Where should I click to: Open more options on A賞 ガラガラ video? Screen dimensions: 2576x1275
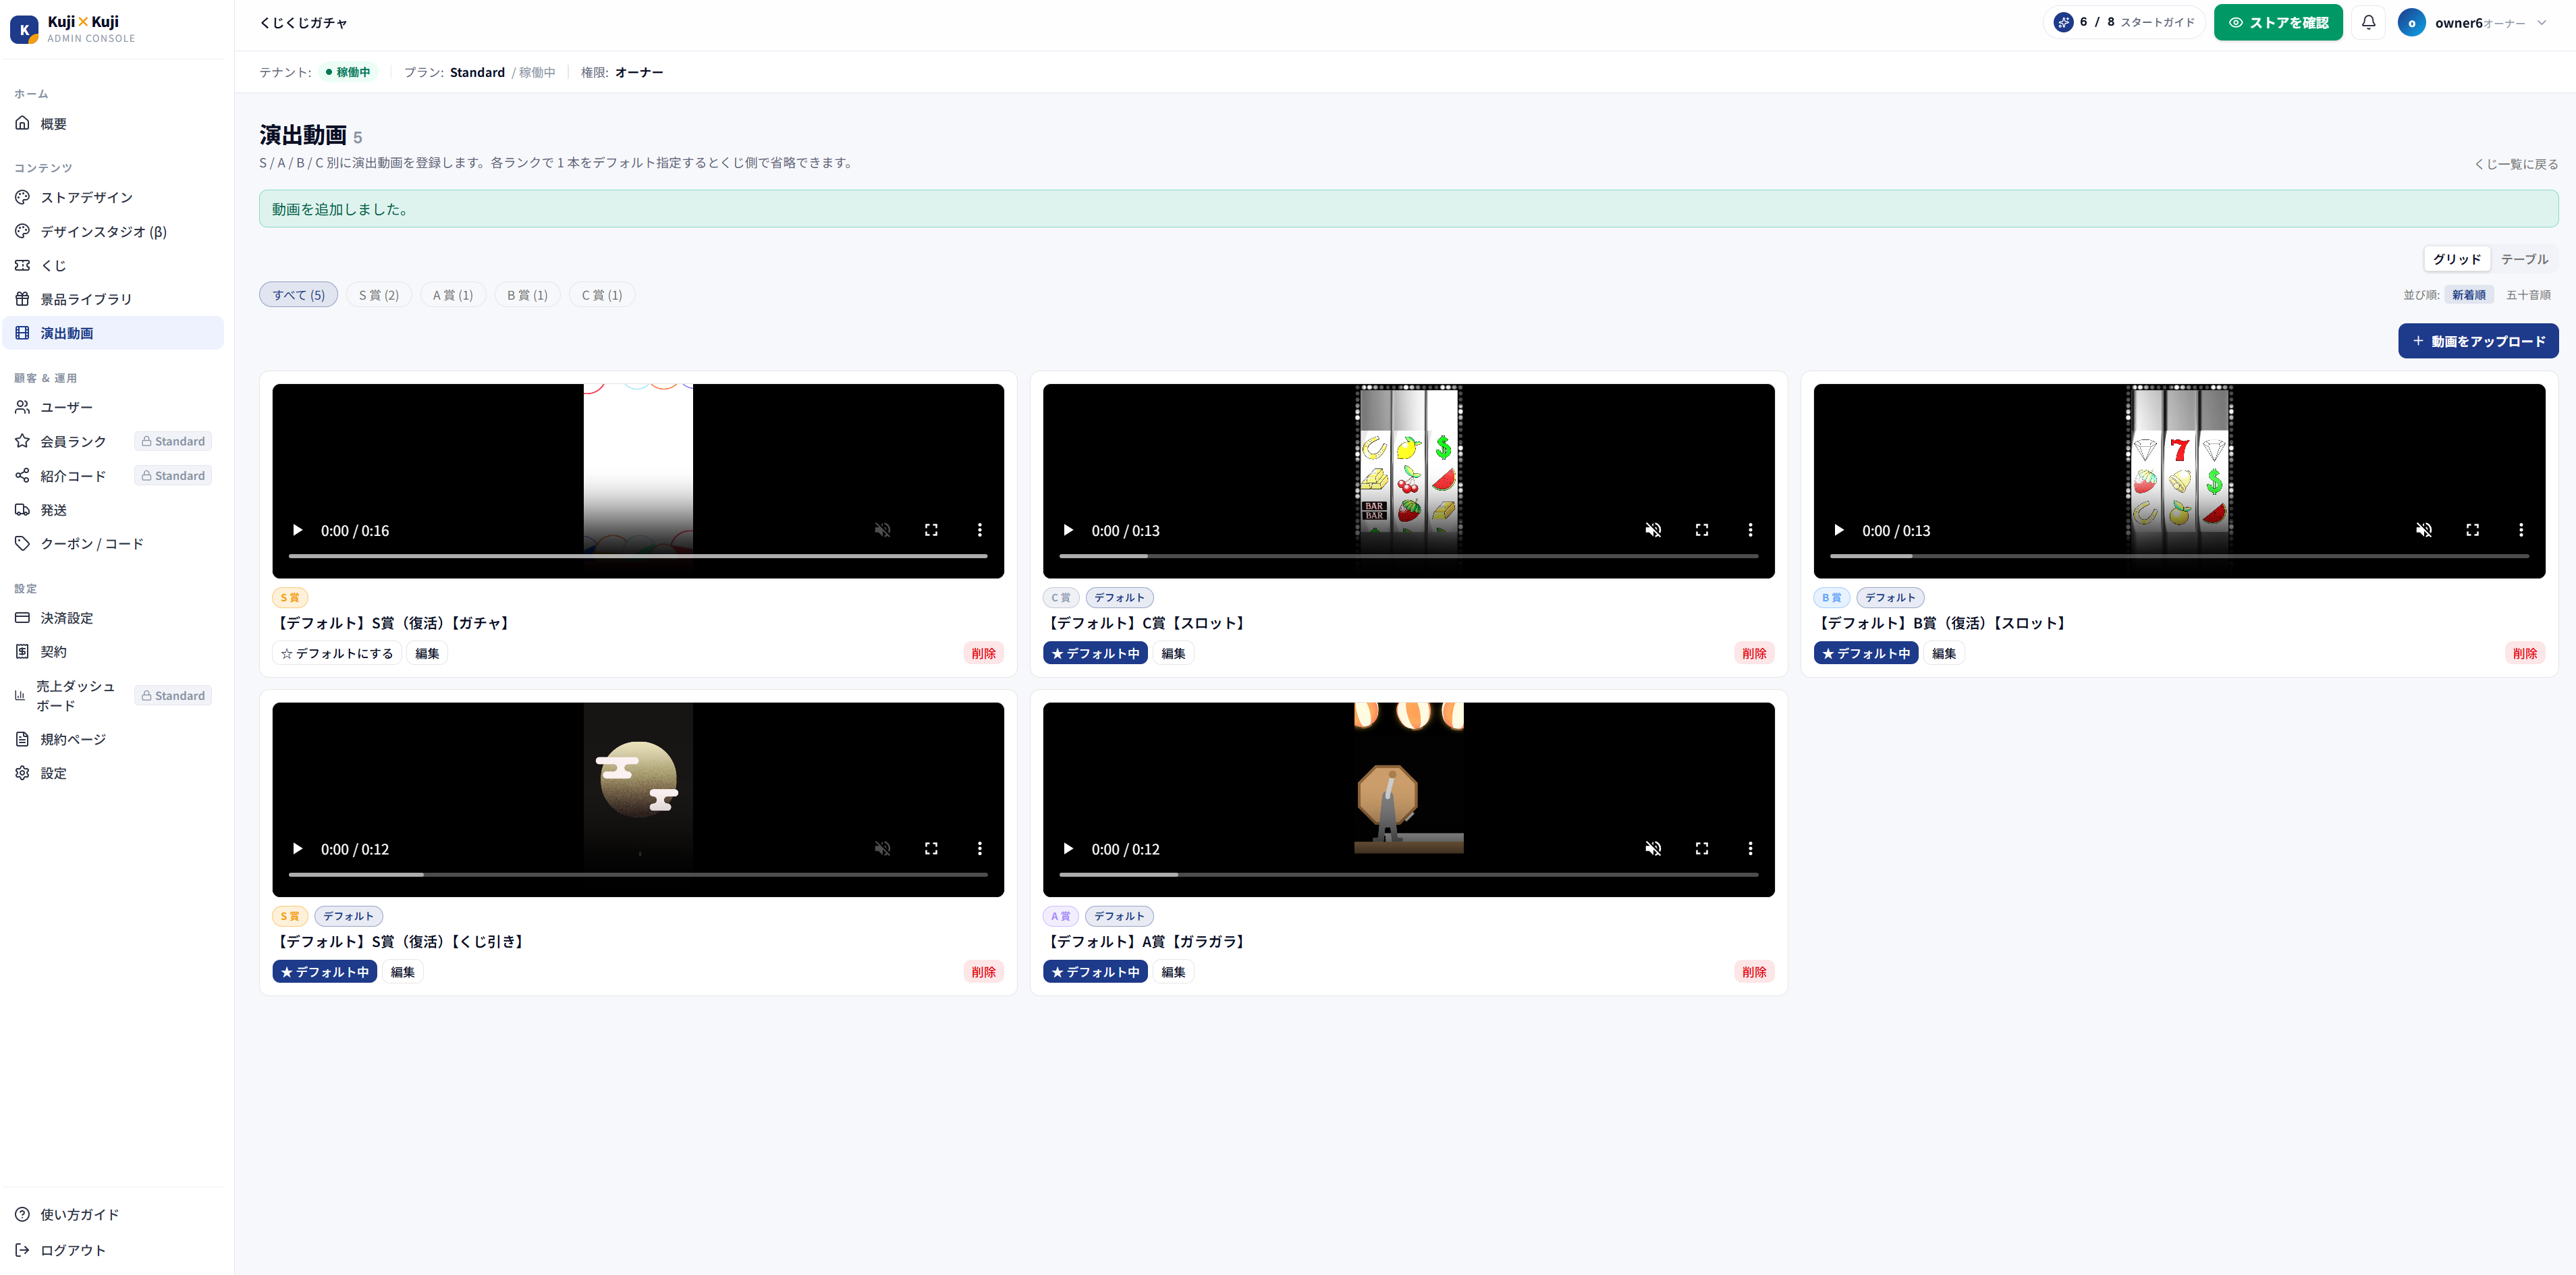tap(1750, 849)
